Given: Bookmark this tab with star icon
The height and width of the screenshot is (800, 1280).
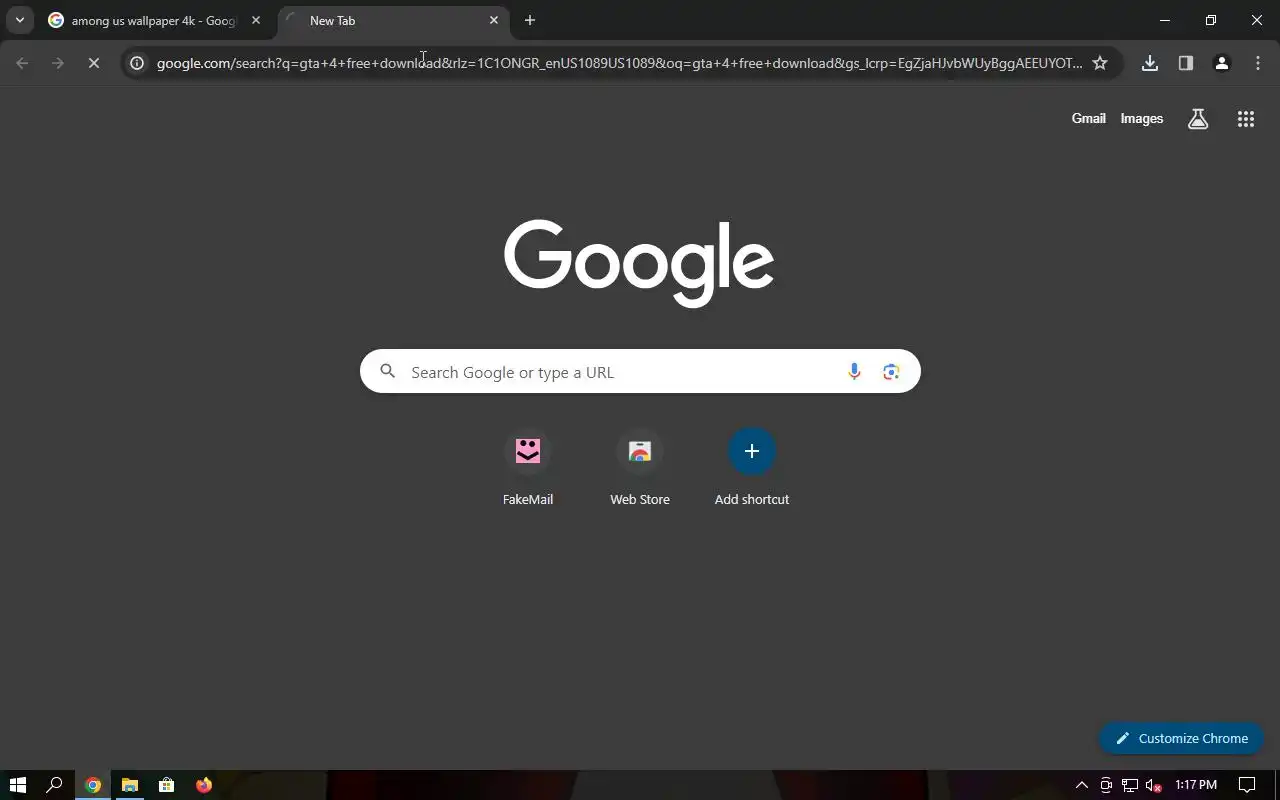Looking at the screenshot, I should tap(1100, 63).
